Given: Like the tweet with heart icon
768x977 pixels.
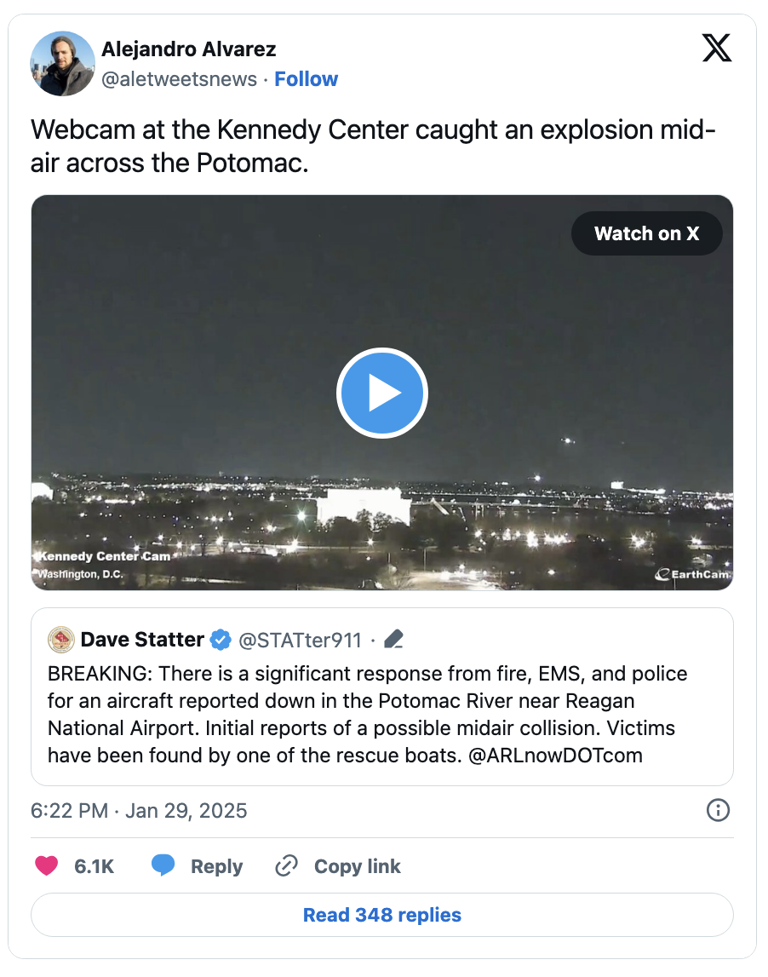Looking at the screenshot, I should [x=47, y=866].
